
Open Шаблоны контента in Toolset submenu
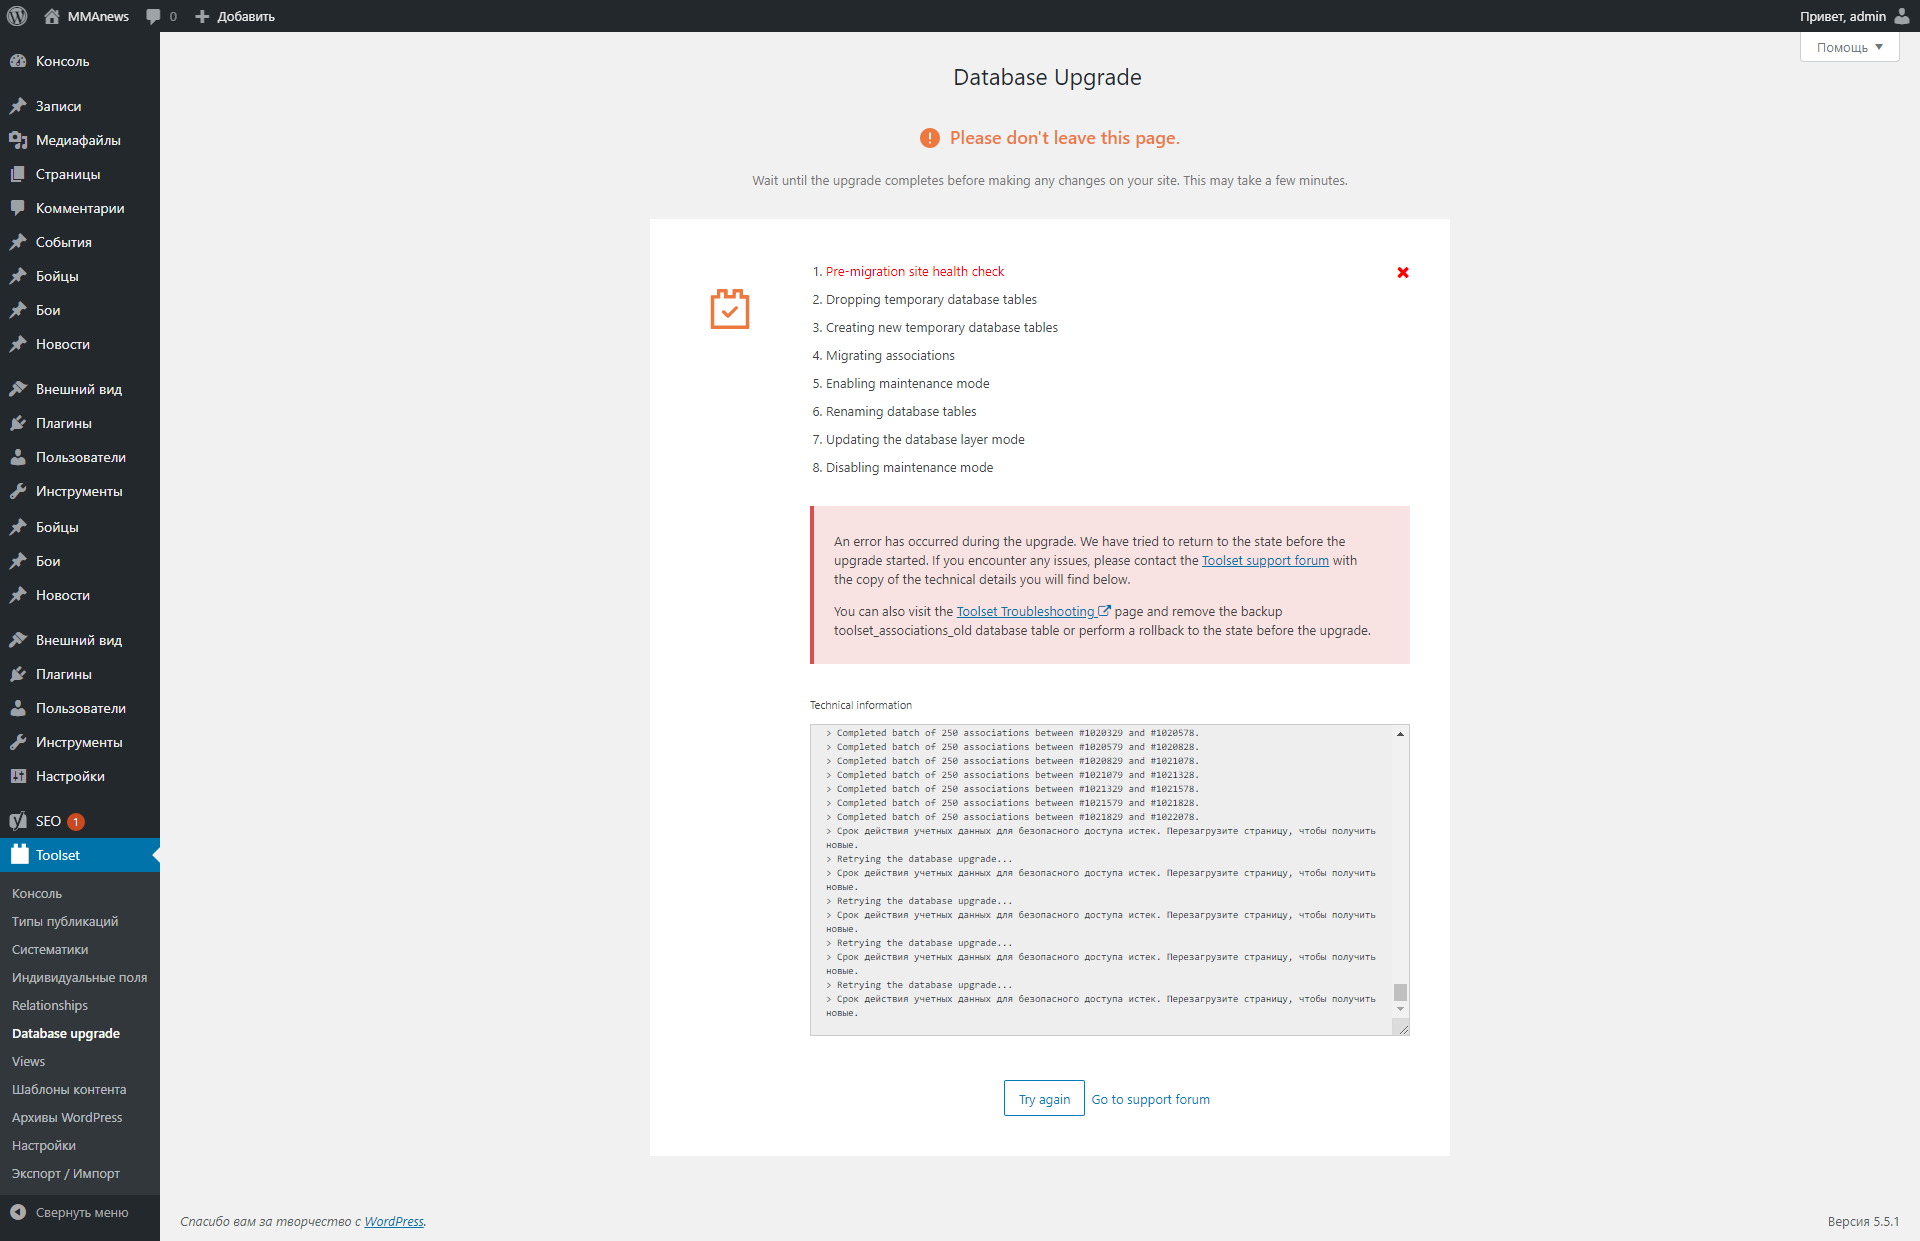coord(69,1089)
